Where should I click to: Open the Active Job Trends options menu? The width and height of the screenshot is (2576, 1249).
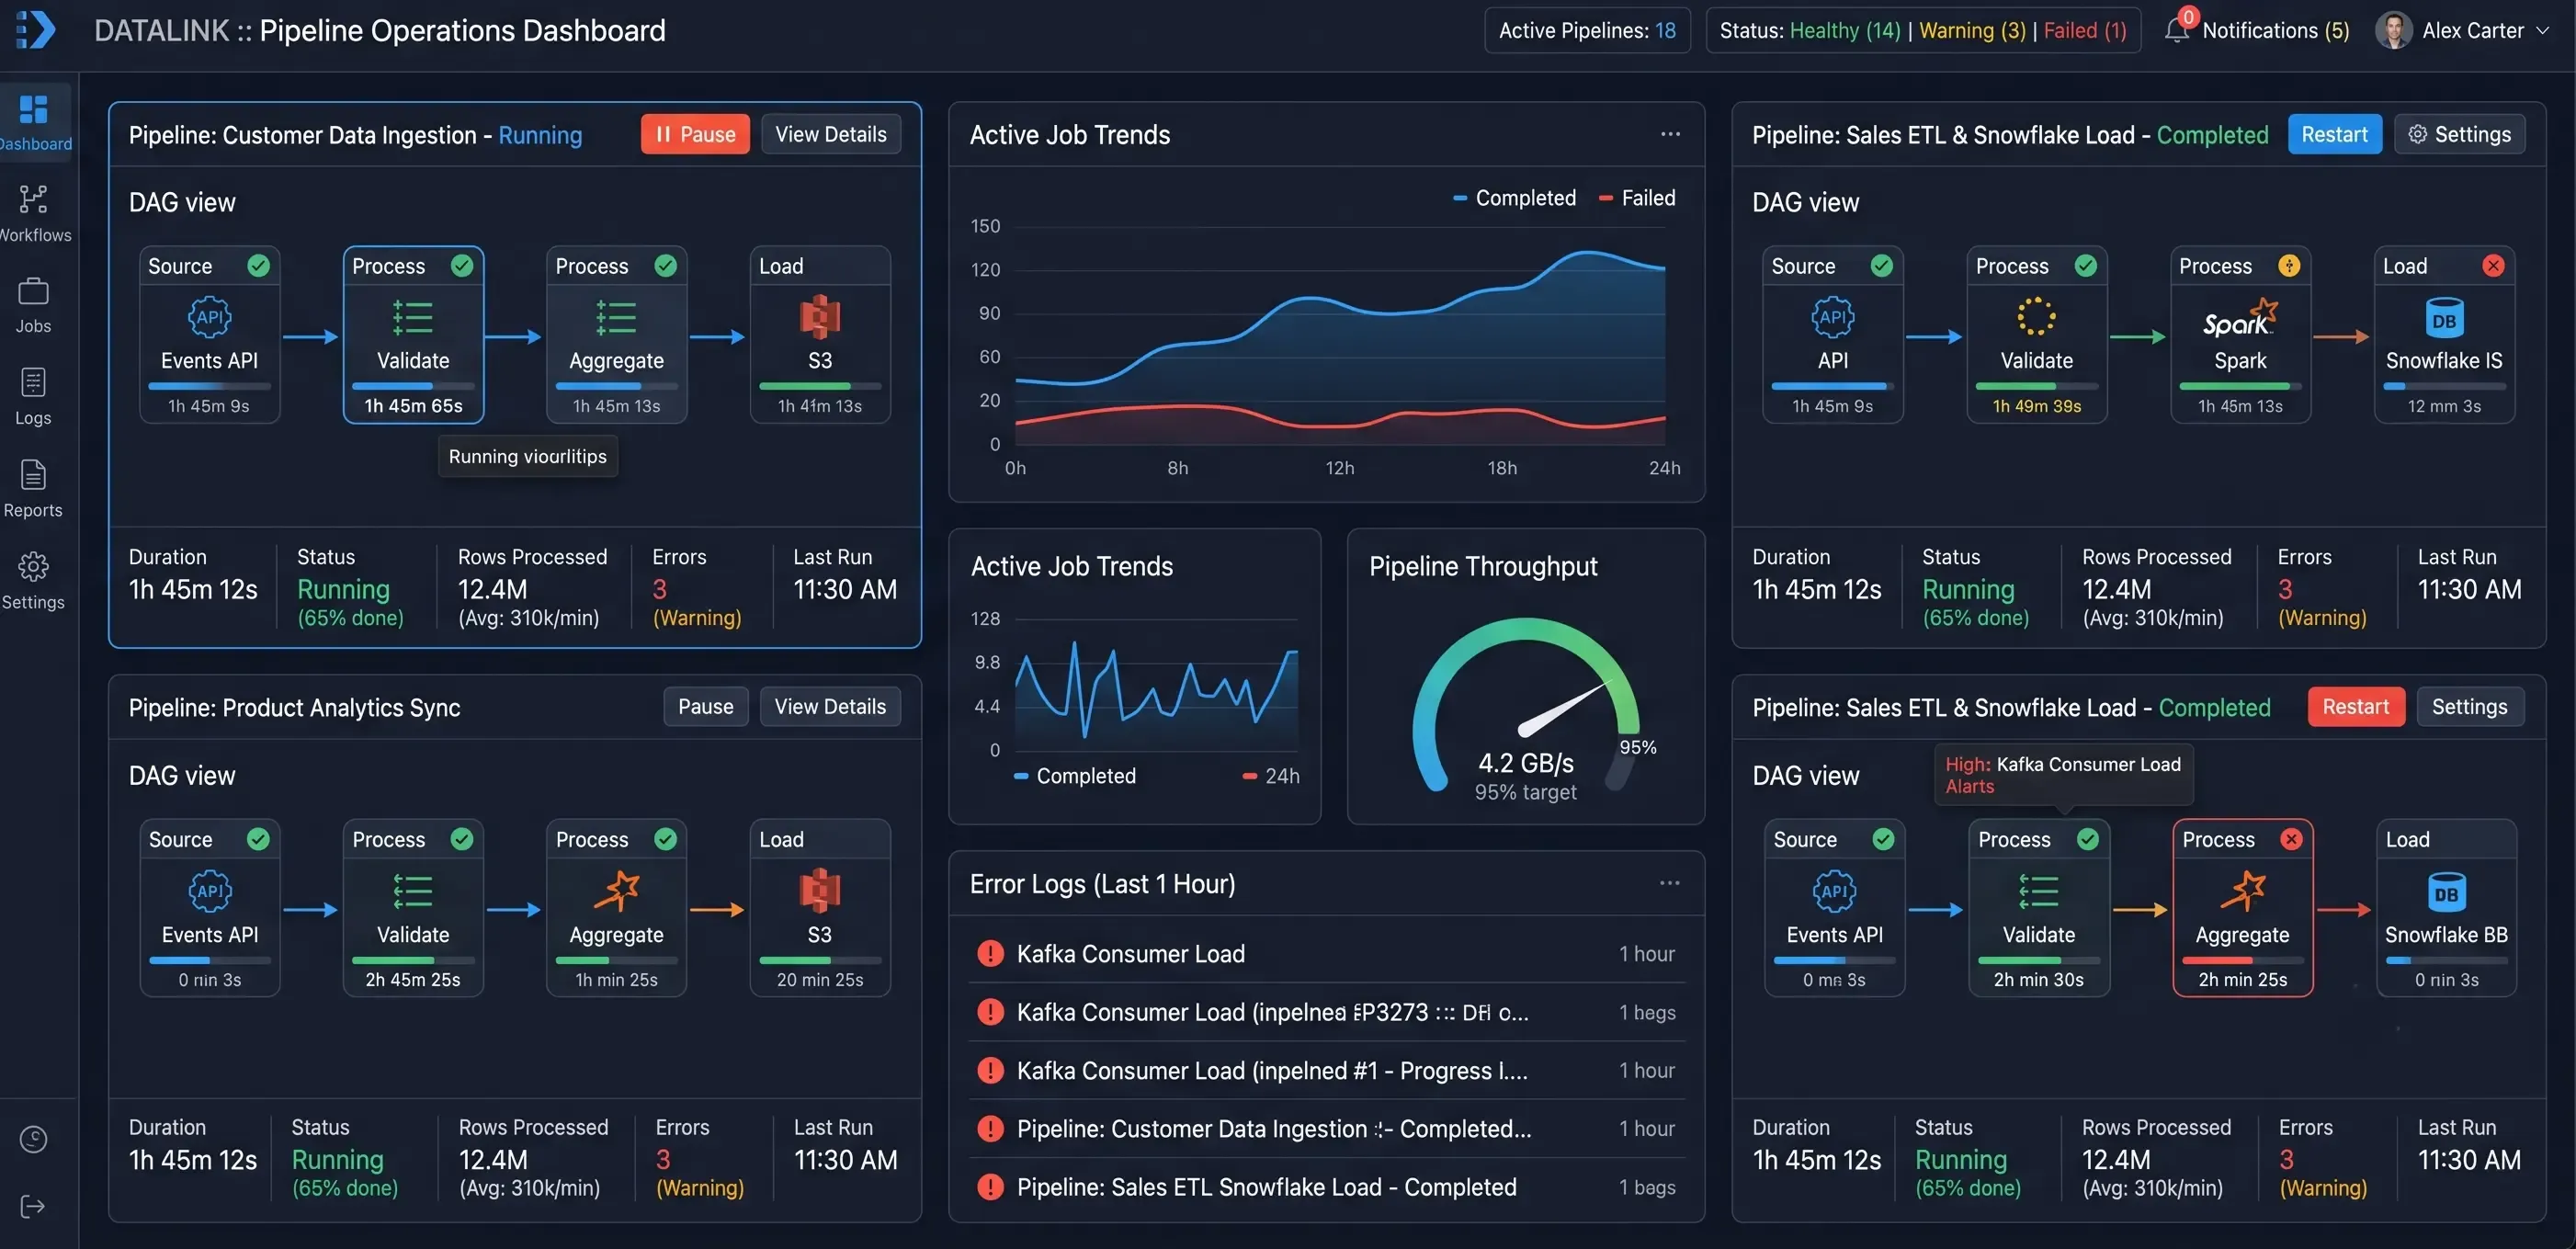tap(1670, 134)
